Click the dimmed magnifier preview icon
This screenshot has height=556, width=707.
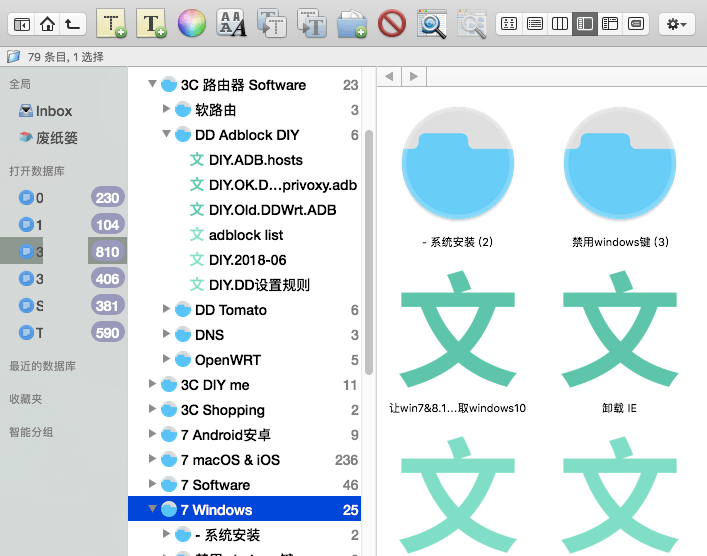point(472,23)
